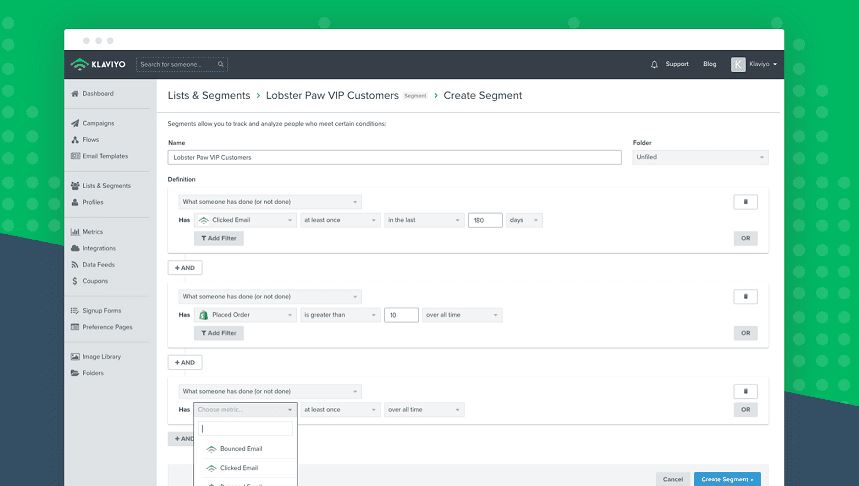Screen dimensions: 859x486
Task: Click the Data Feeds RSS icon
Action: (75, 265)
